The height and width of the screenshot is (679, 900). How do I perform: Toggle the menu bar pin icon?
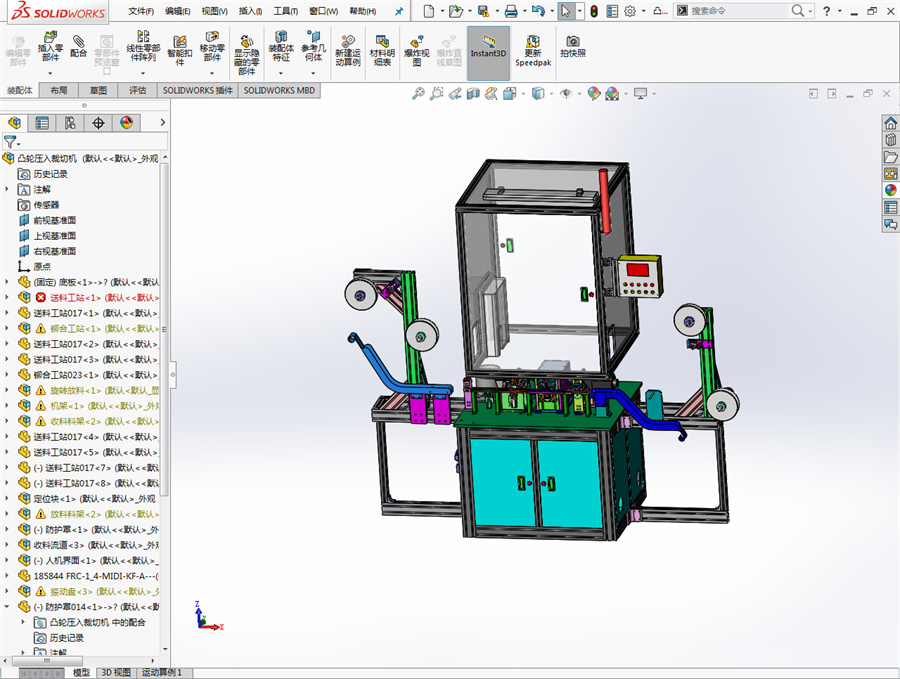click(x=399, y=11)
